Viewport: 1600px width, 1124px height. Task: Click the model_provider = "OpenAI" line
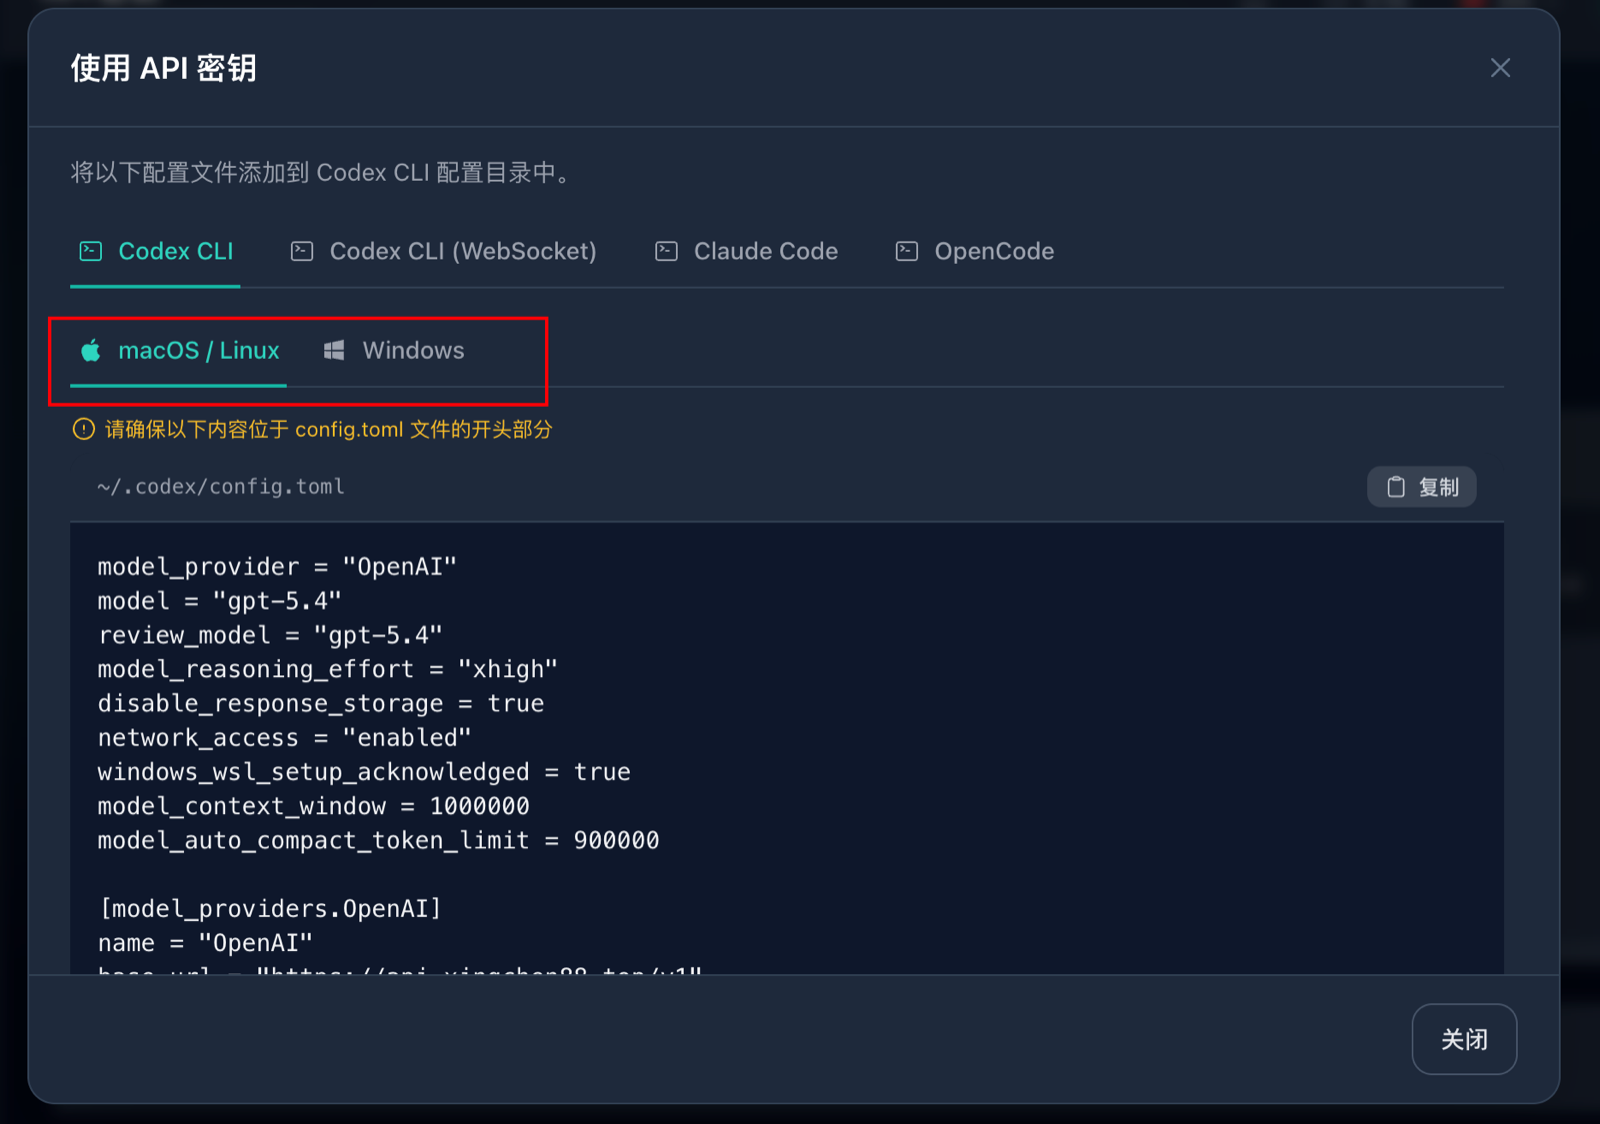(x=277, y=567)
